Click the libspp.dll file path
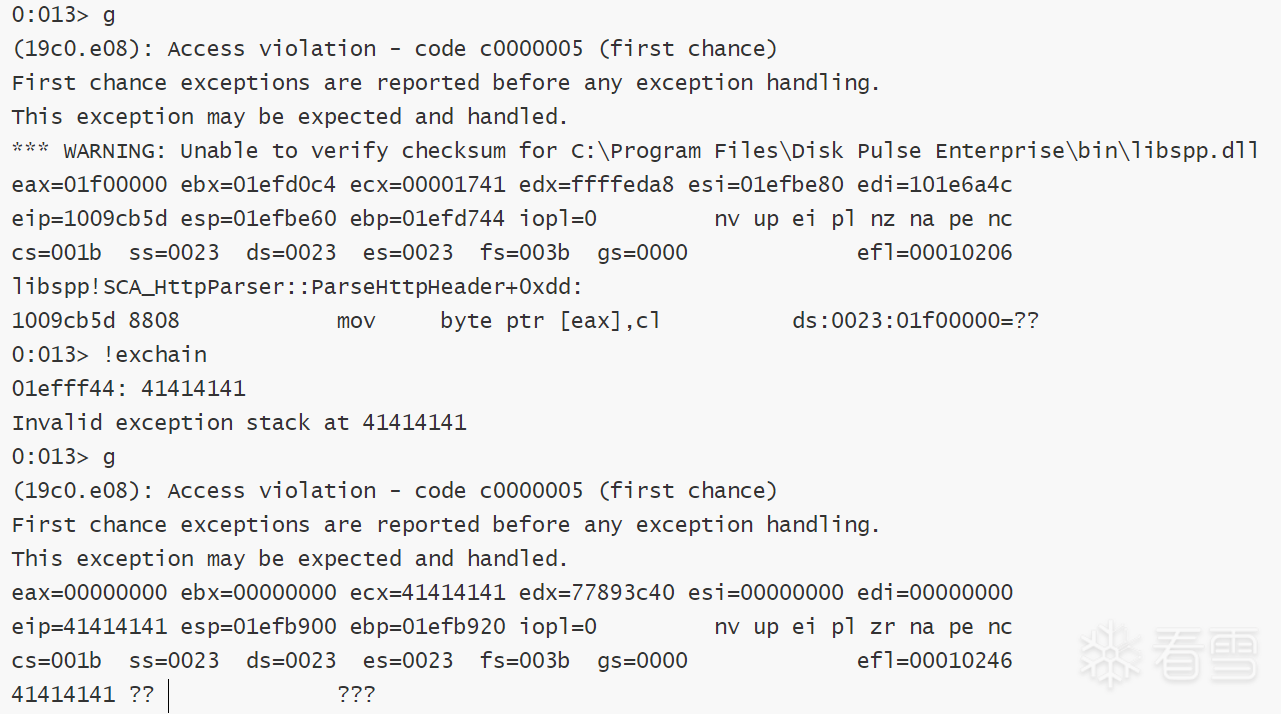The width and height of the screenshot is (1281, 714). pyautogui.click(x=914, y=150)
